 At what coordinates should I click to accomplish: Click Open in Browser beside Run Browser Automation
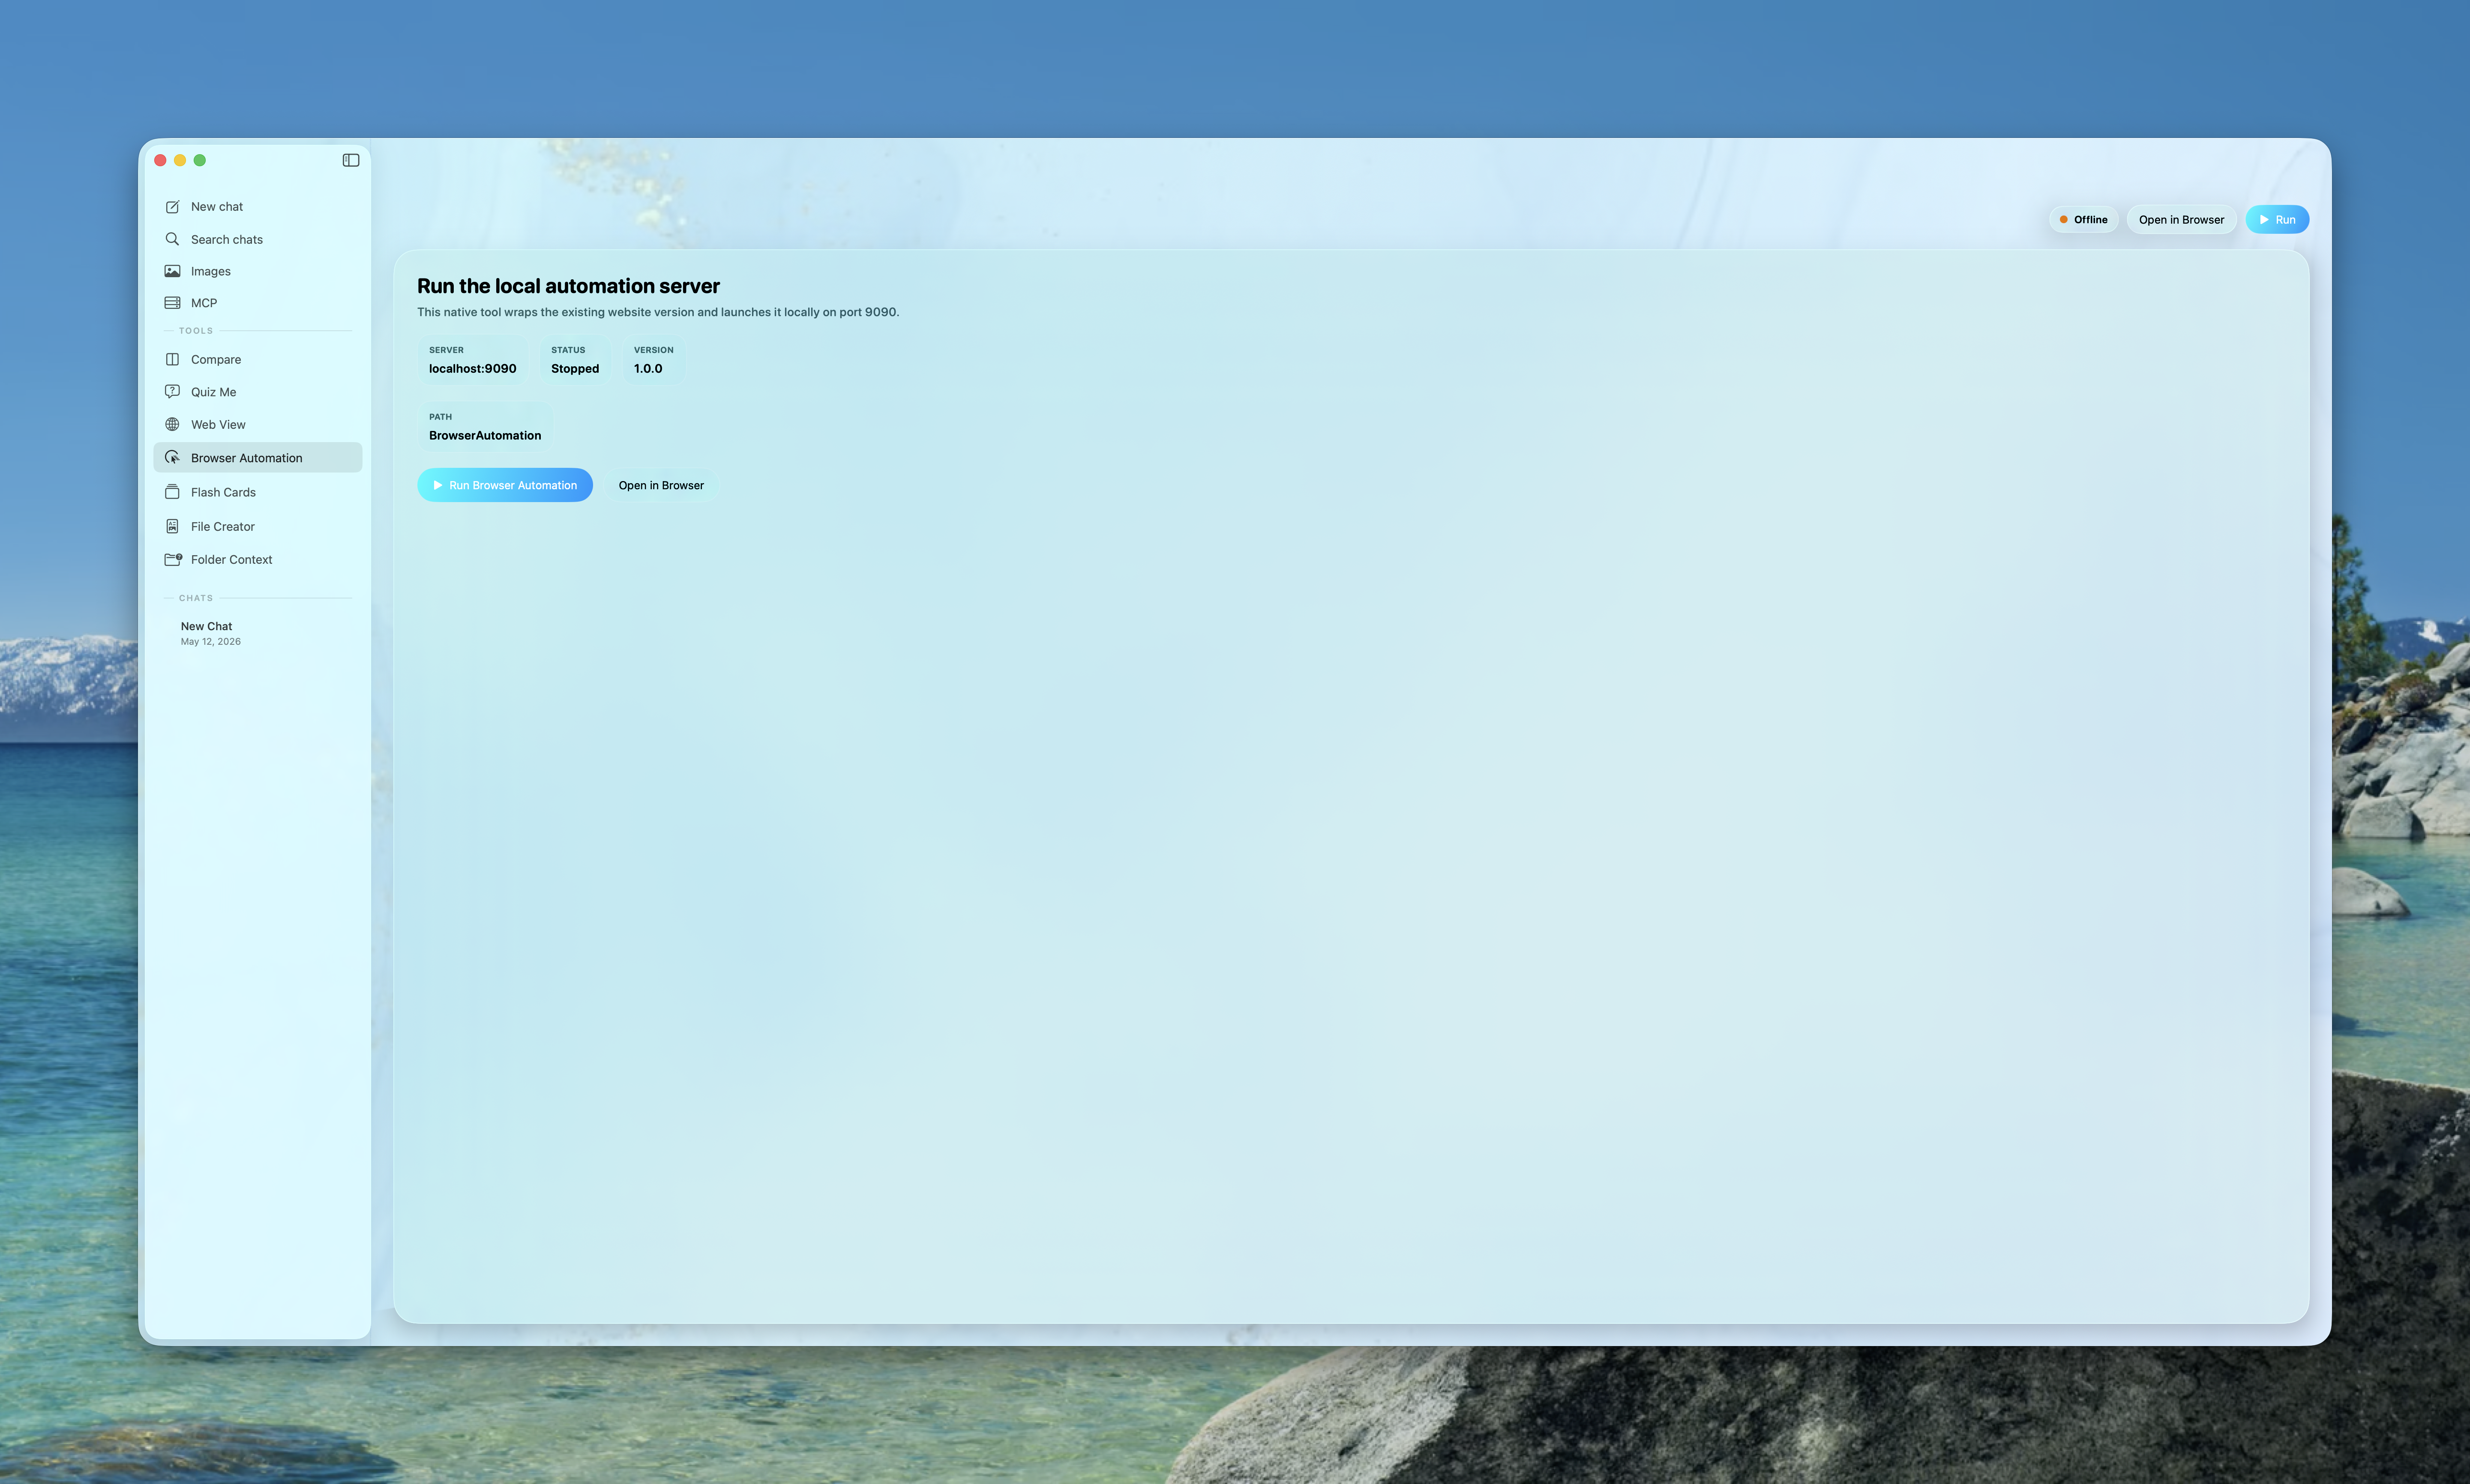tap(661, 485)
